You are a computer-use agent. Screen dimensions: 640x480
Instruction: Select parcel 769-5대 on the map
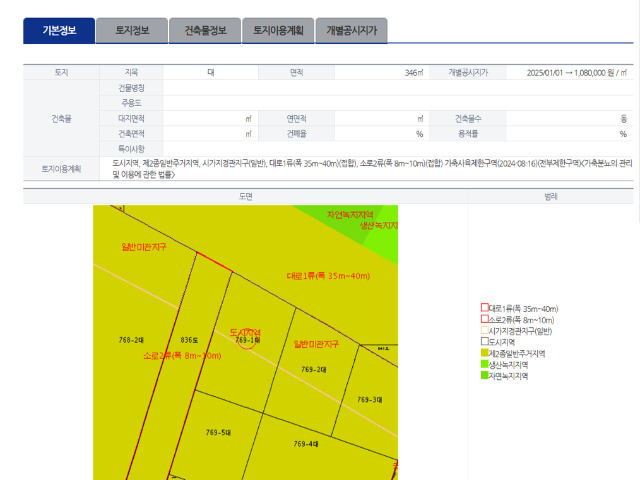[219, 431]
